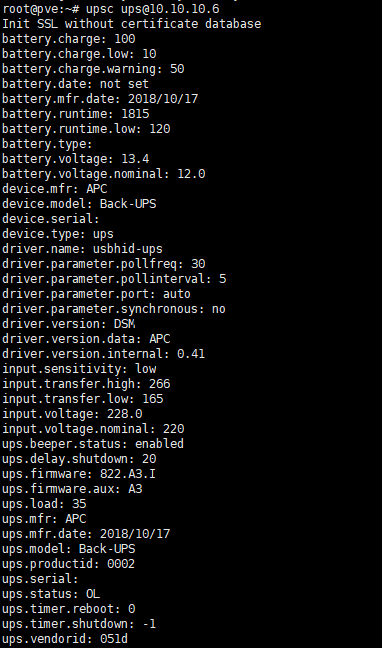The width and height of the screenshot is (382, 648).
Task: Click the ups.firmware: 822.A3.I line
Action: tap(79, 474)
